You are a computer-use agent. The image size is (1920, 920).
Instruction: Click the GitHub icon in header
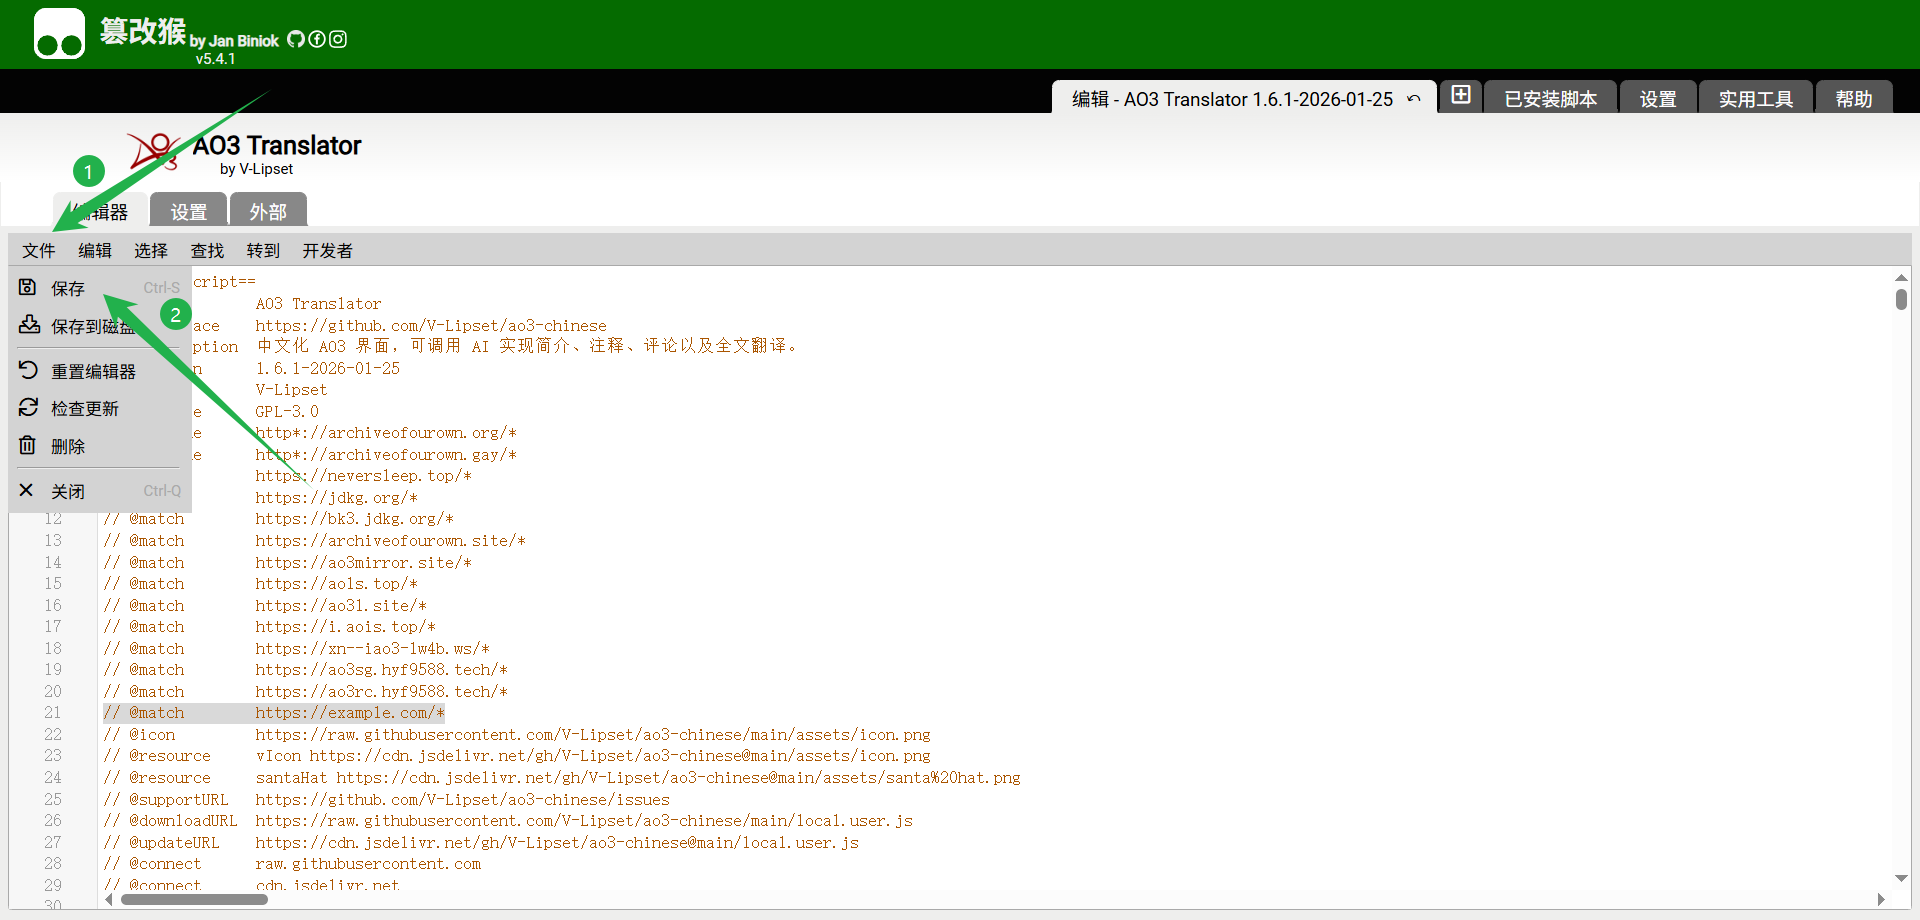point(296,39)
